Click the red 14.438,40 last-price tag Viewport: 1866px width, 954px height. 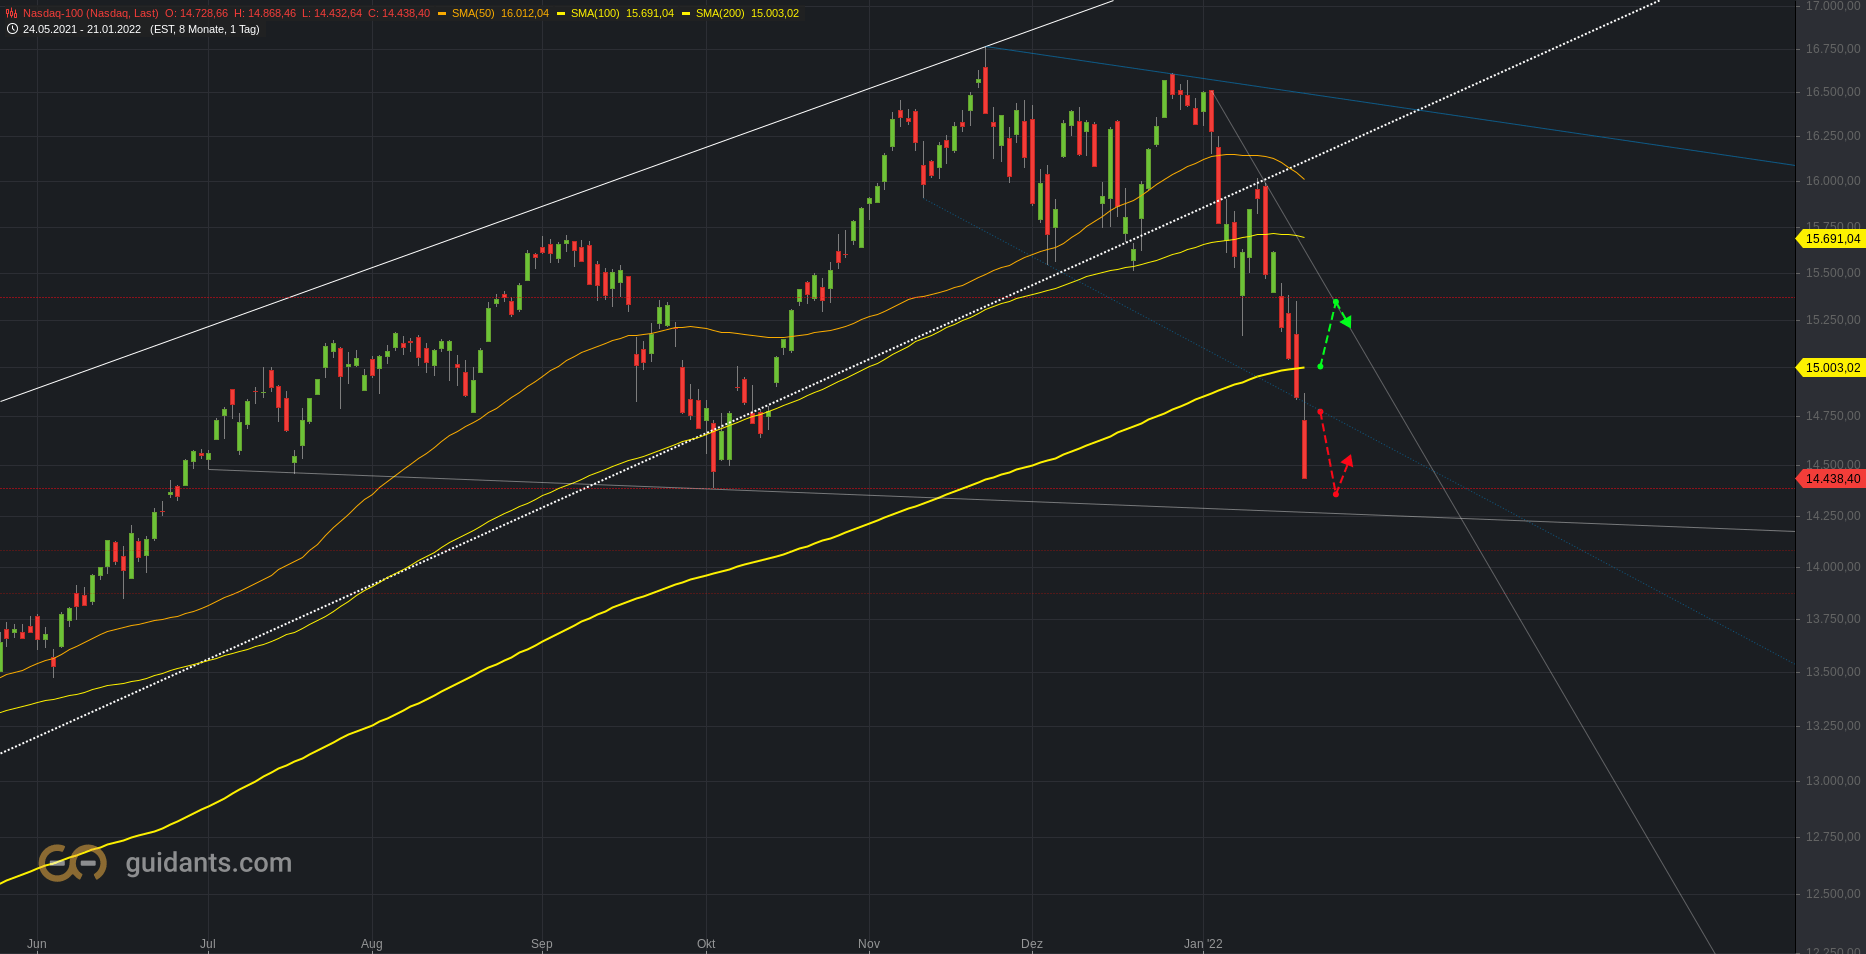coord(1831,479)
